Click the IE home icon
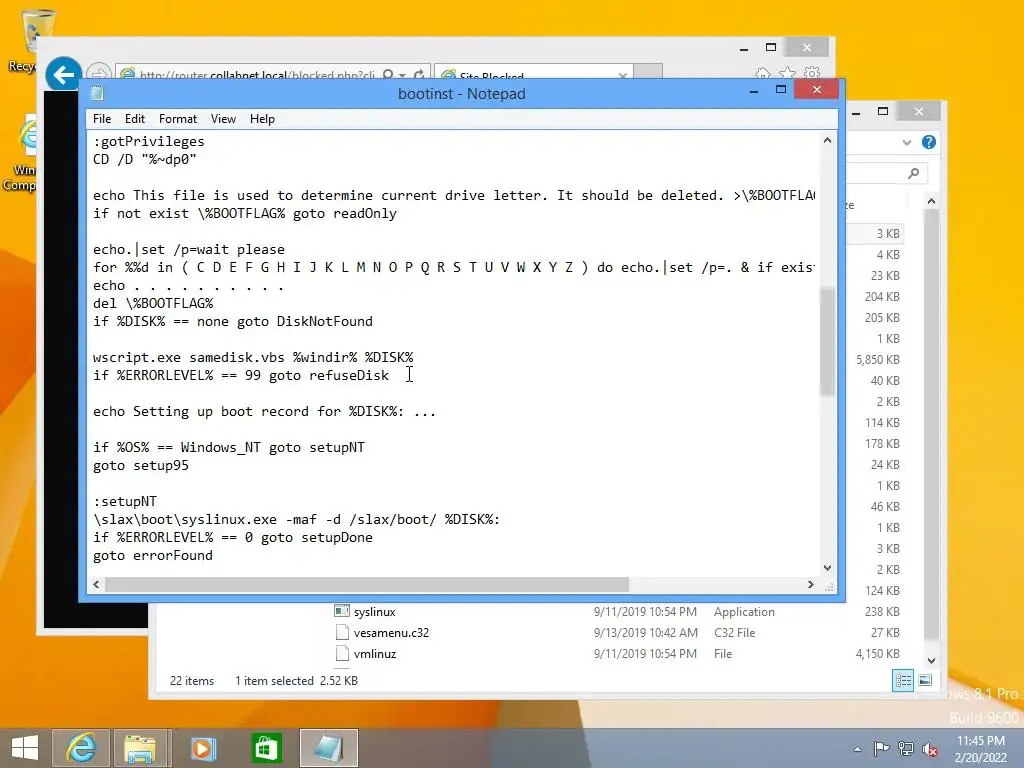Screen dimensions: 1024x768 (x=763, y=74)
